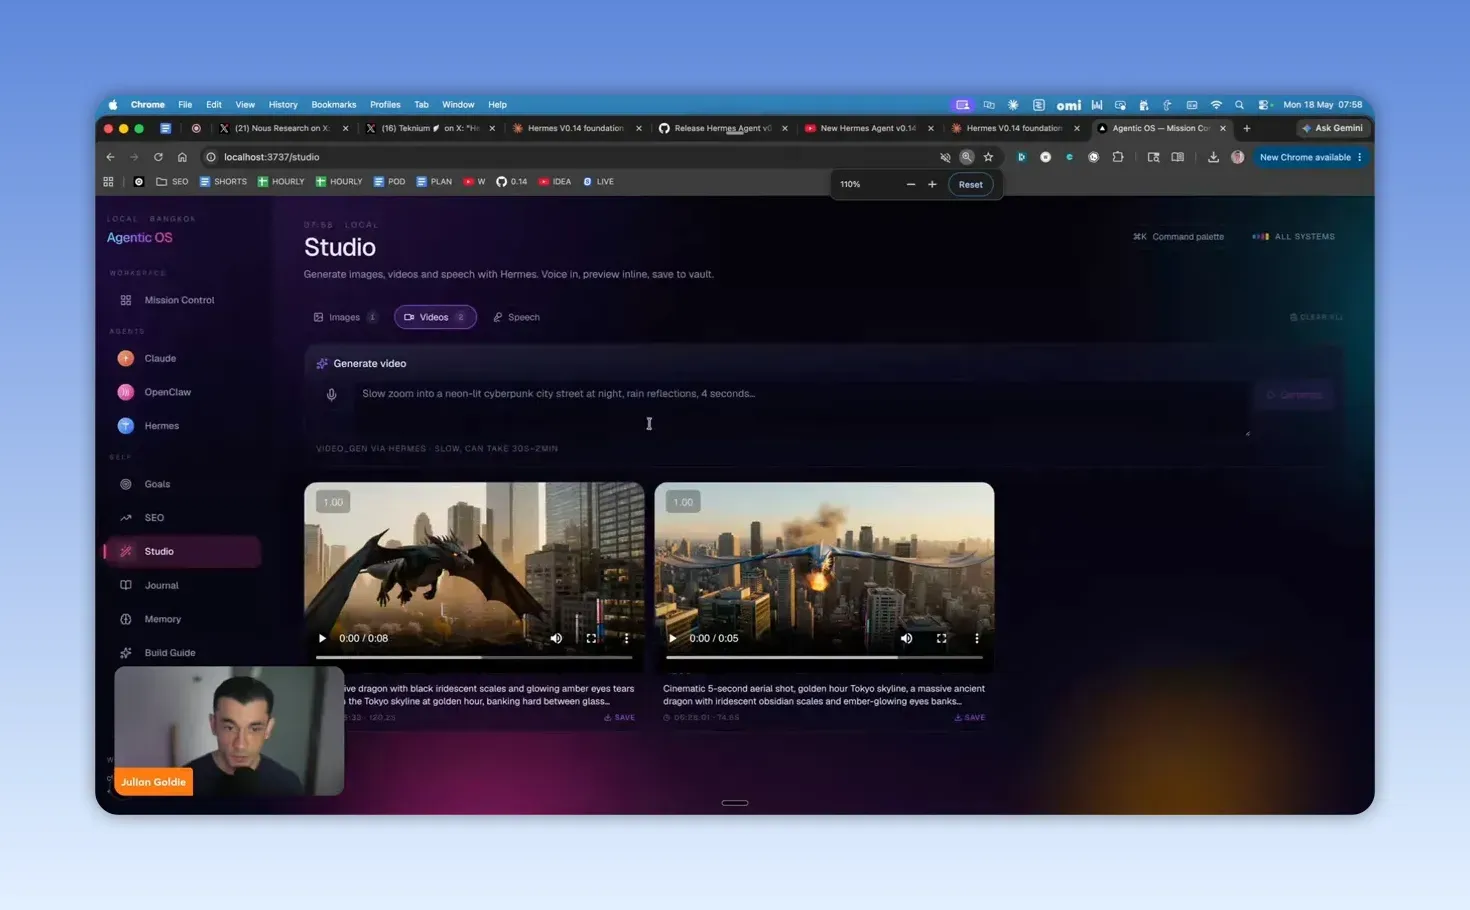
Task: Click Clear All in Studio
Action: click(1316, 317)
